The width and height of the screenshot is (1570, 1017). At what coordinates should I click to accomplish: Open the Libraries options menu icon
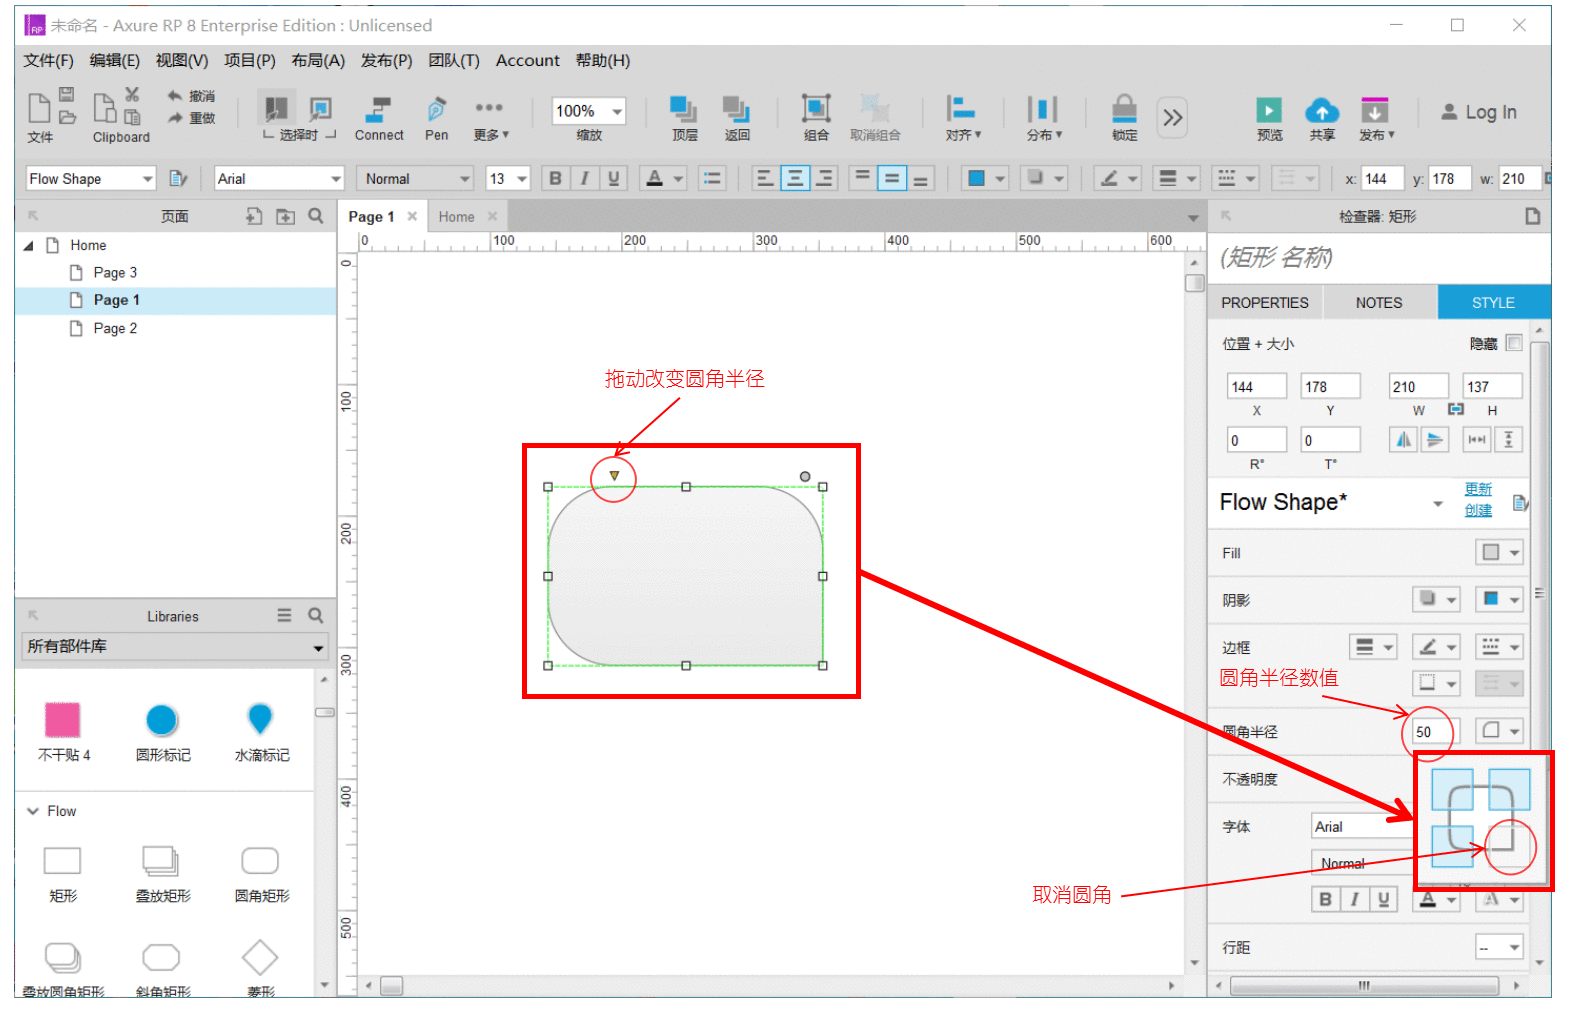(x=284, y=616)
